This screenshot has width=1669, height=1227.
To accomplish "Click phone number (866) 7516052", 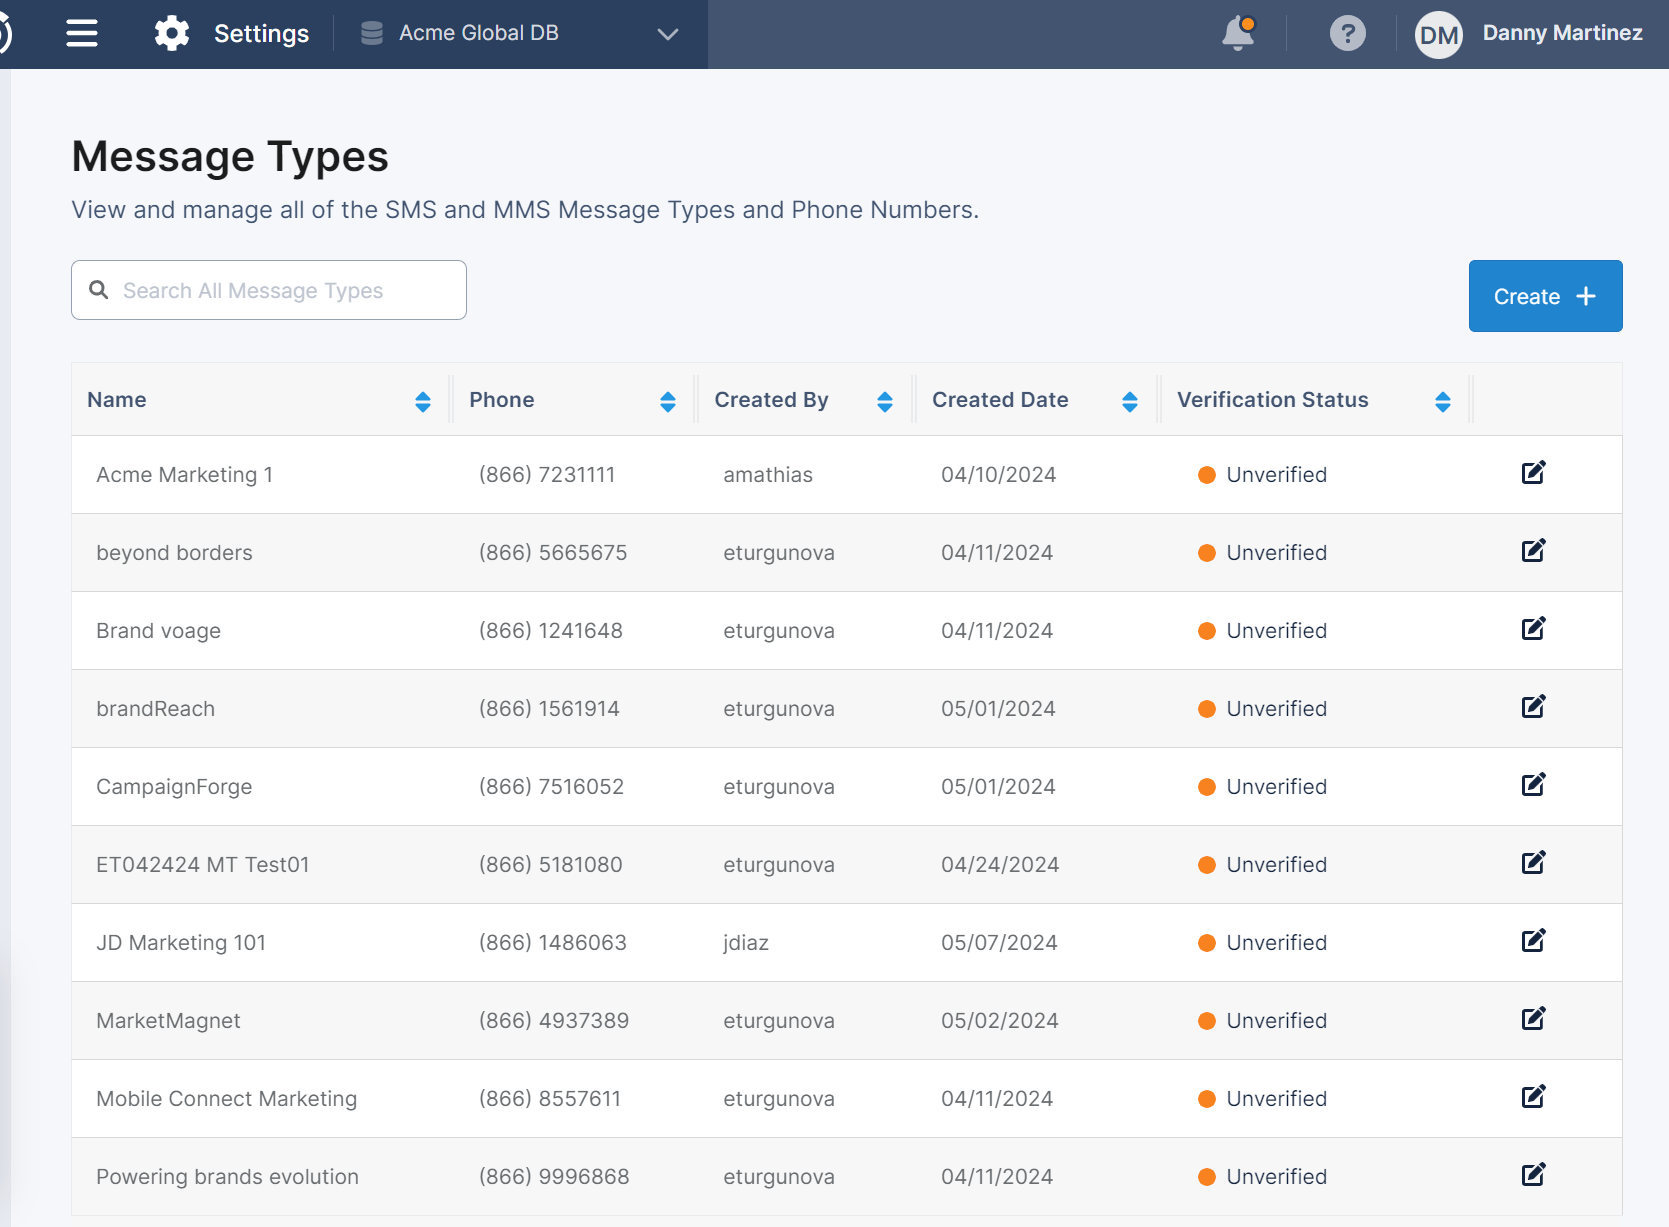I will tap(551, 787).
